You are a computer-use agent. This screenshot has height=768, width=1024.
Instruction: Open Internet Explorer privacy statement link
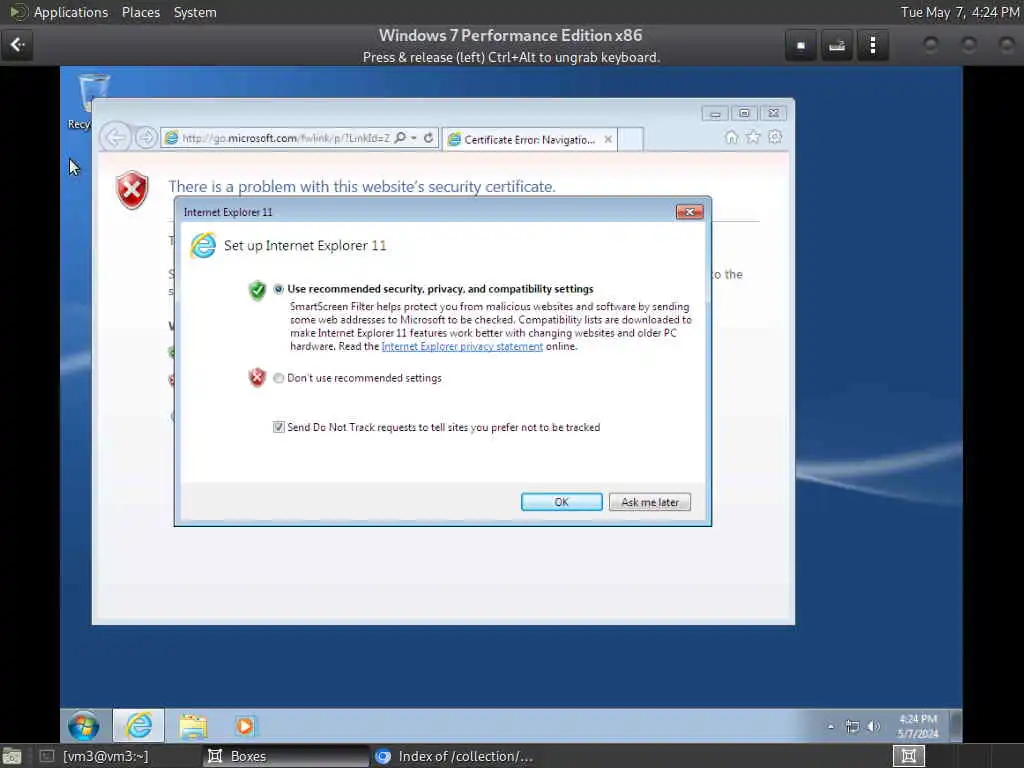462,346
